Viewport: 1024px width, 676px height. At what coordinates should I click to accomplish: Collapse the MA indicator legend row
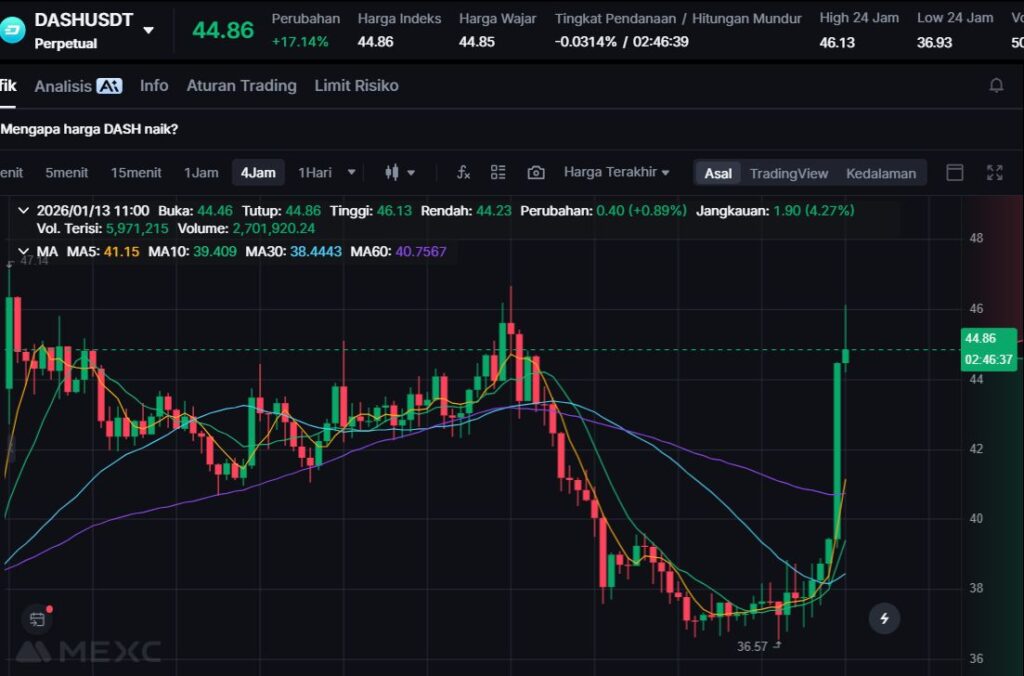point(23,251)
